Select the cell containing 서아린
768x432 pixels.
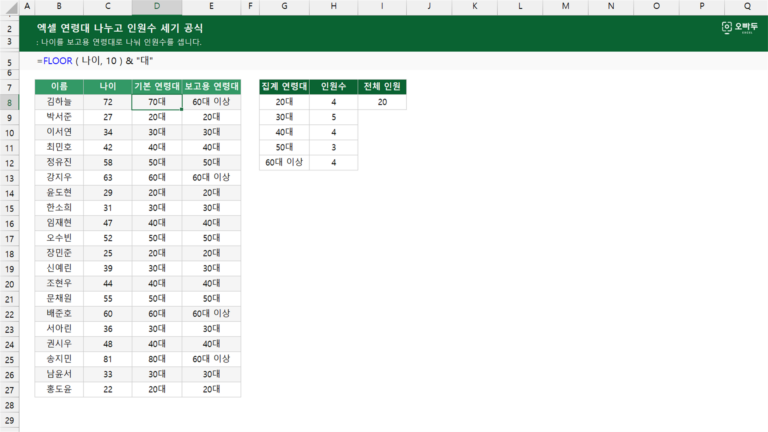click(x=59, y=329)
